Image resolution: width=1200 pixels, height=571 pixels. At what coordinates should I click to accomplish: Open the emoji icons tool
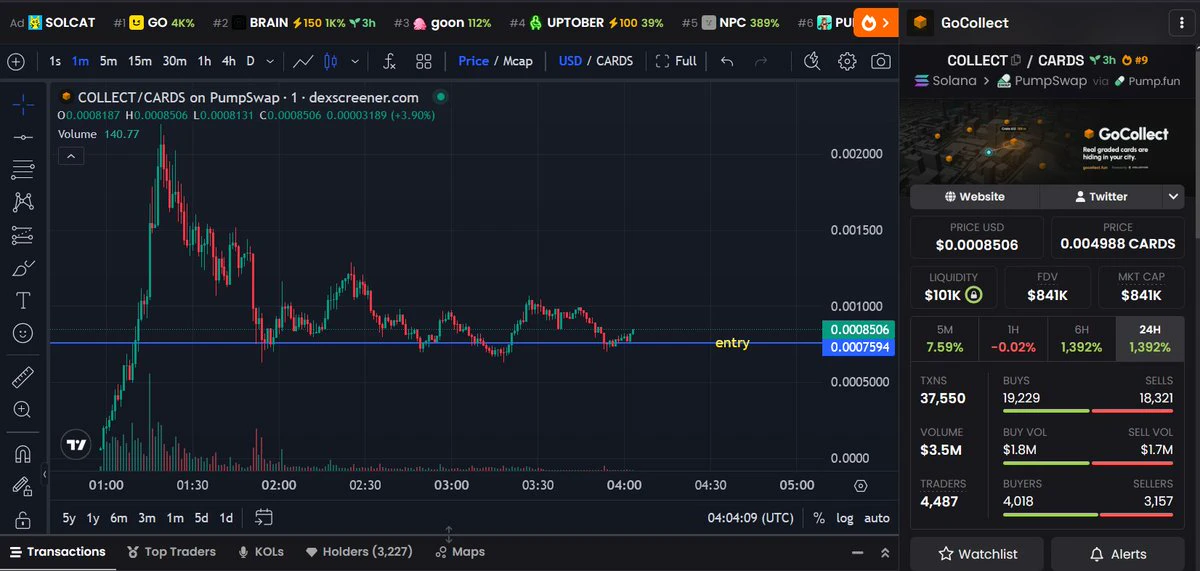22,333
